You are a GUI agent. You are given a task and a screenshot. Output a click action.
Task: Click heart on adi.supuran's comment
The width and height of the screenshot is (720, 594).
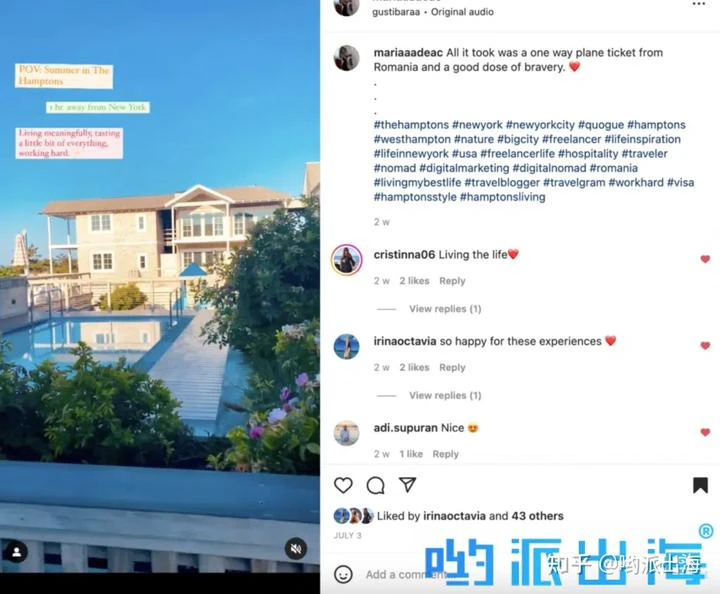click(x=705, y=432)
